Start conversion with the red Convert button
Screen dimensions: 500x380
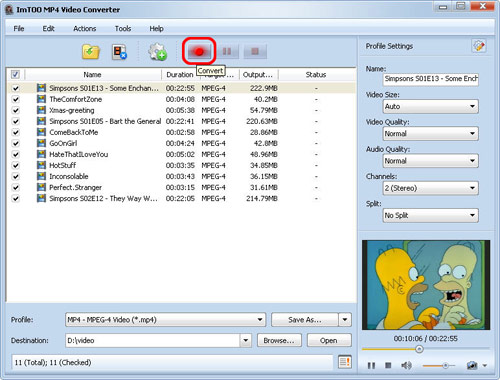[199, 51]
